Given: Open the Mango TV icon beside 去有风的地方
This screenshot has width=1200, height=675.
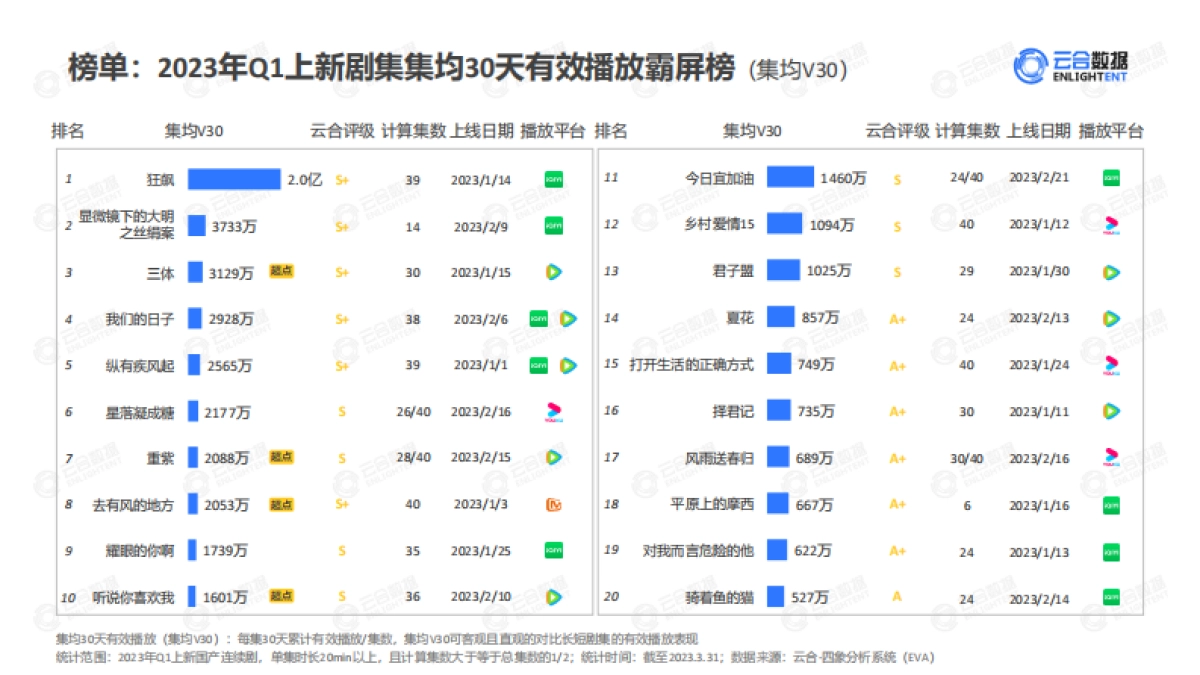Looking at the screenshot, I should (x=556, y=504).
